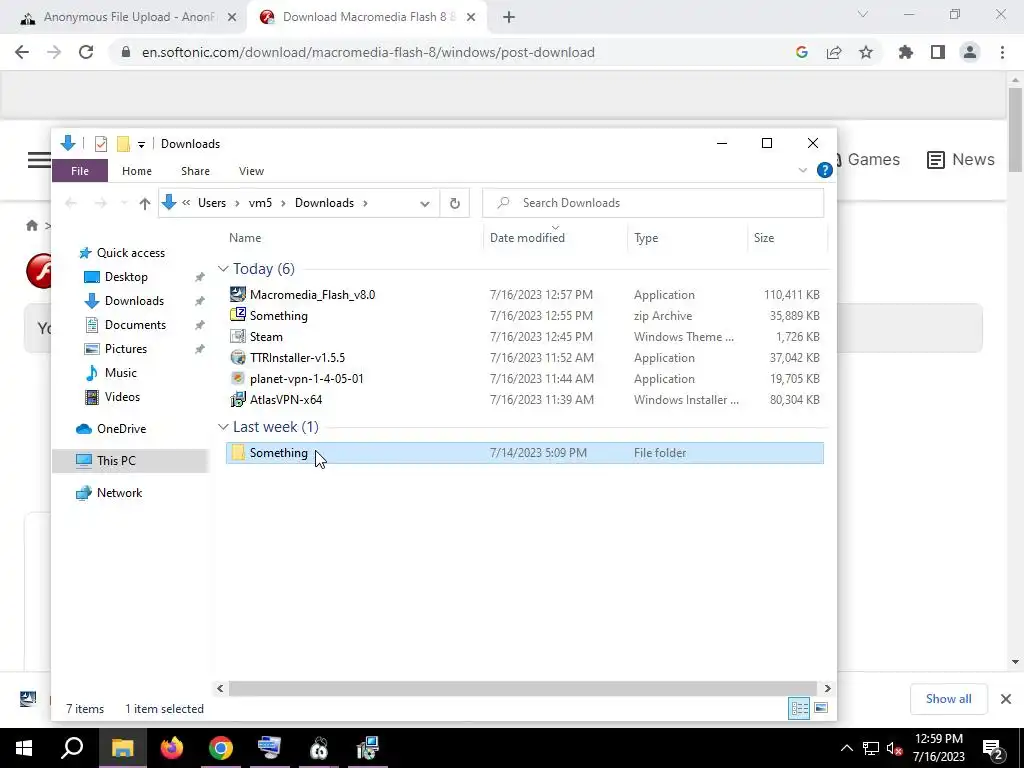1024x768 pixels.
Task: Select the Download Macromedia Flash 8 tab
Action: click(368, 18)
